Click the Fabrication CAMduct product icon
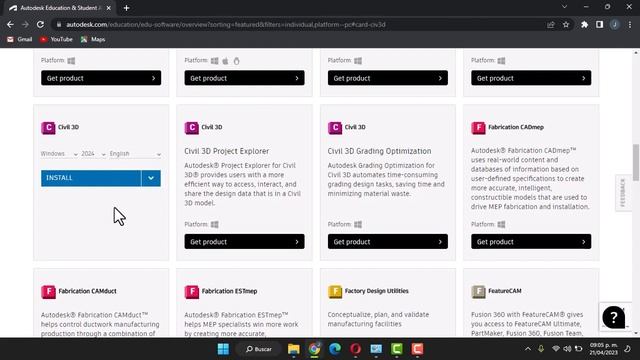Screen dimensions: 640x360 coord(48,291)
